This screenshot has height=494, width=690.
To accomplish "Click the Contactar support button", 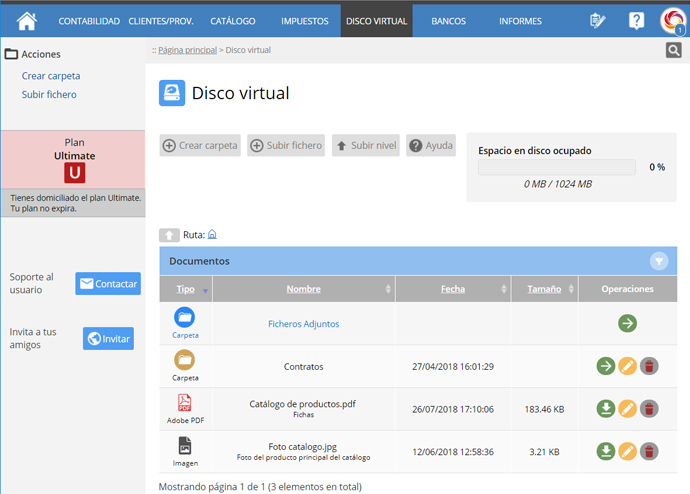I will point(108,284).
